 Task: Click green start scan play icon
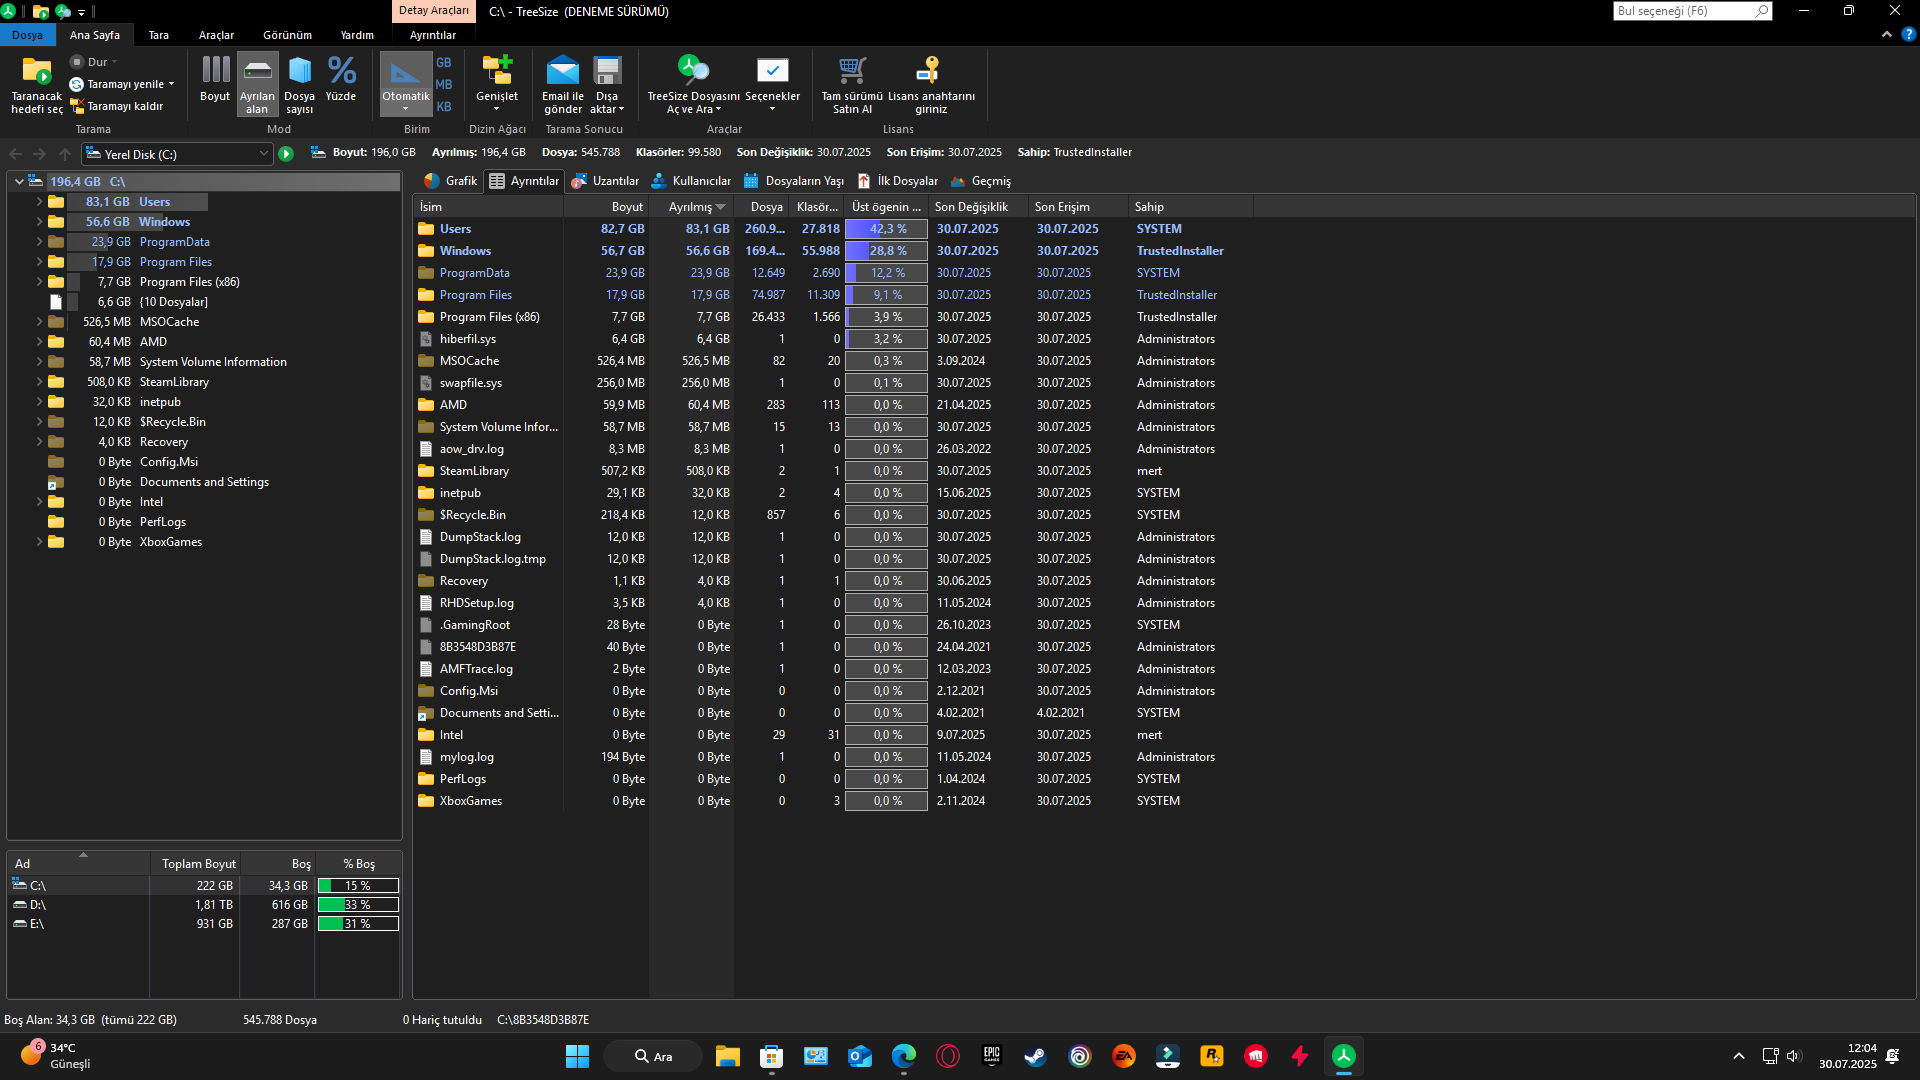pos(286,154)
